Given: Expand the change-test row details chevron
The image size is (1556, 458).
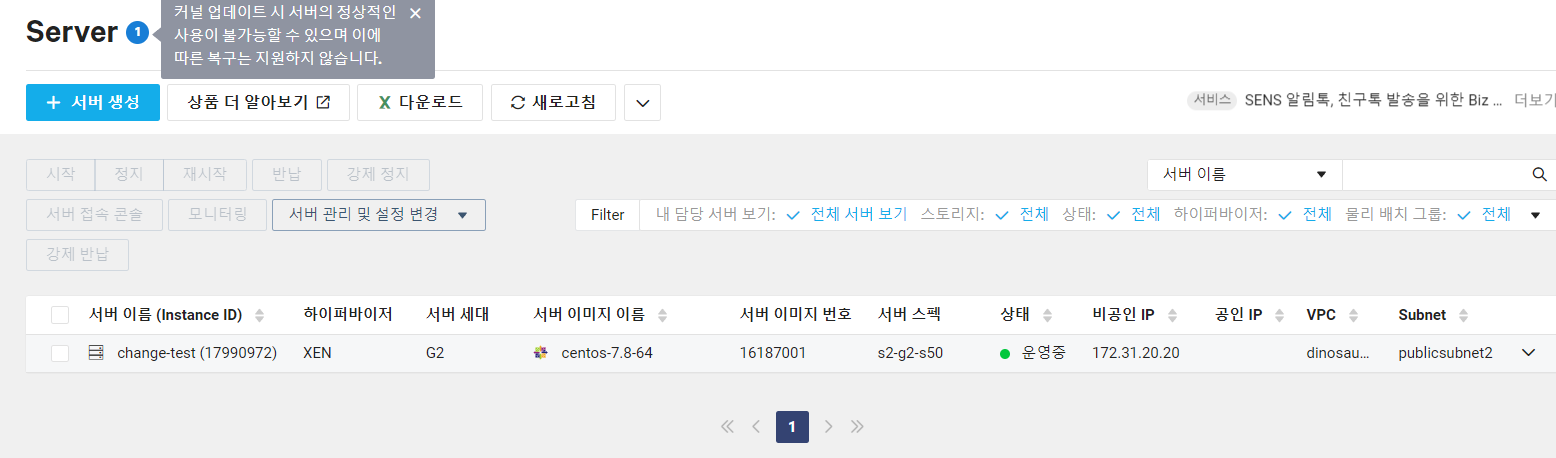Looking at the screenshot, I should pyautogui.click(x=1527, y=353).
